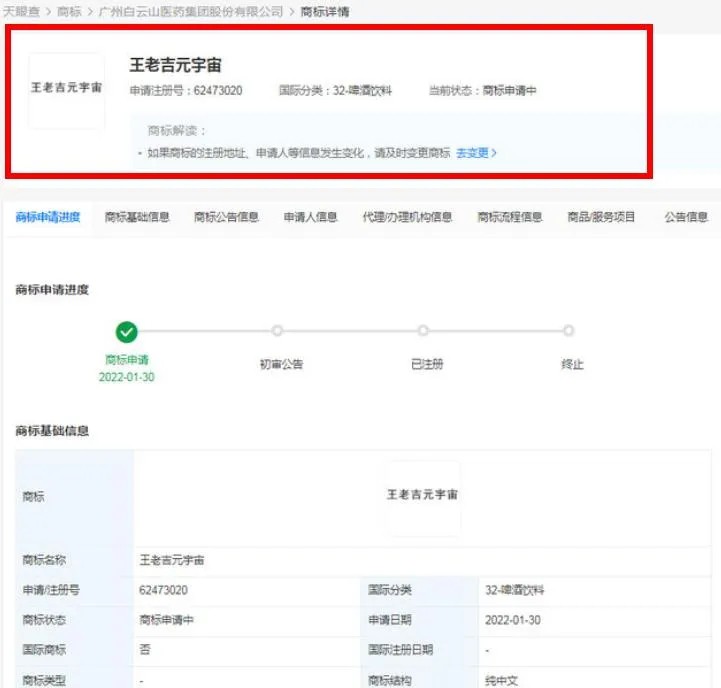Open the 商标流程信息 tab
Viewport: 721px width, 688px height.
click(509, 217)
